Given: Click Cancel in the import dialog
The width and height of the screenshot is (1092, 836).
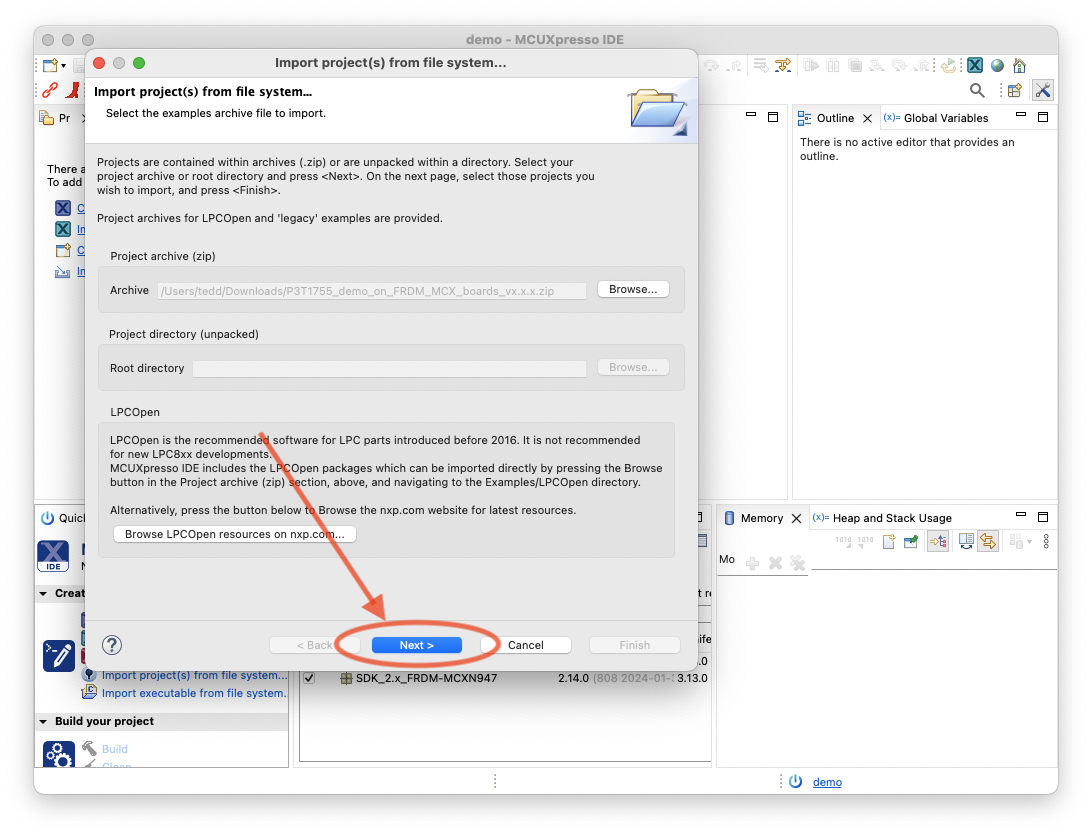Looking at the screenshot, I should [526, 645].
